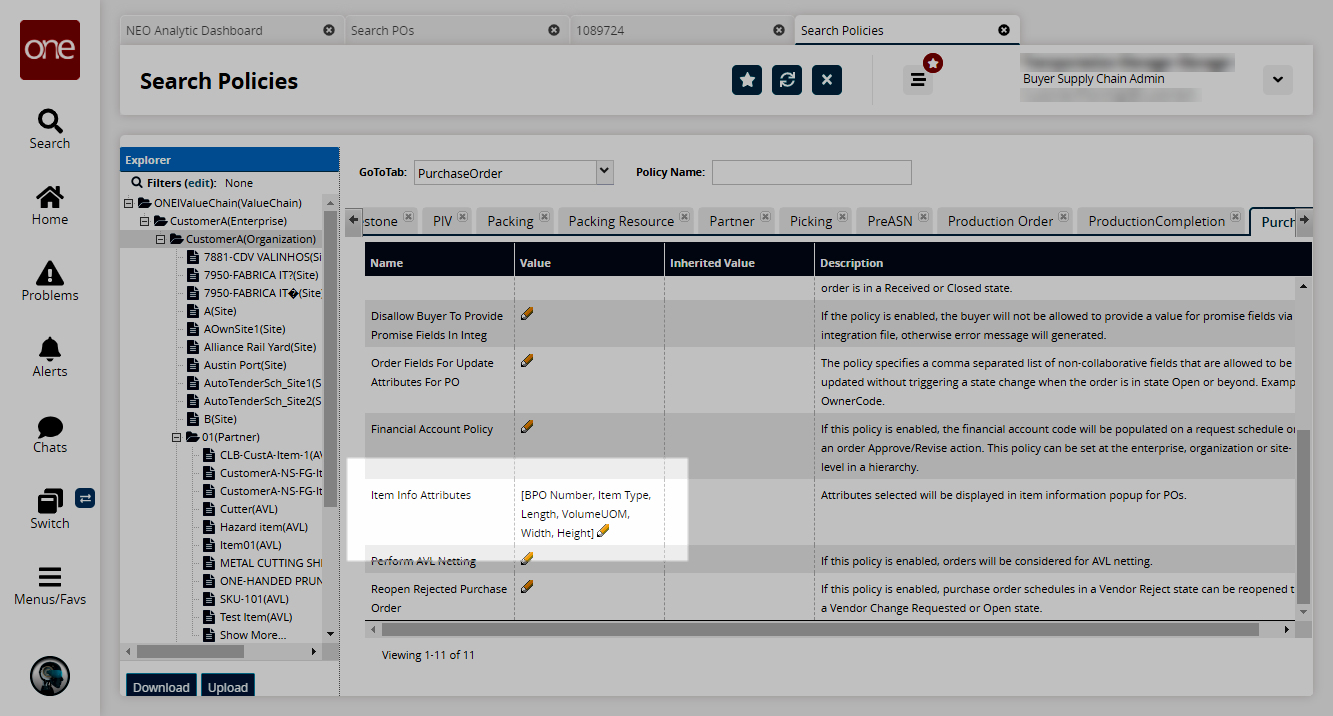1333x716 pixels.
Task: Click the Search magnifier icon in sidebar
Action: 49,122
